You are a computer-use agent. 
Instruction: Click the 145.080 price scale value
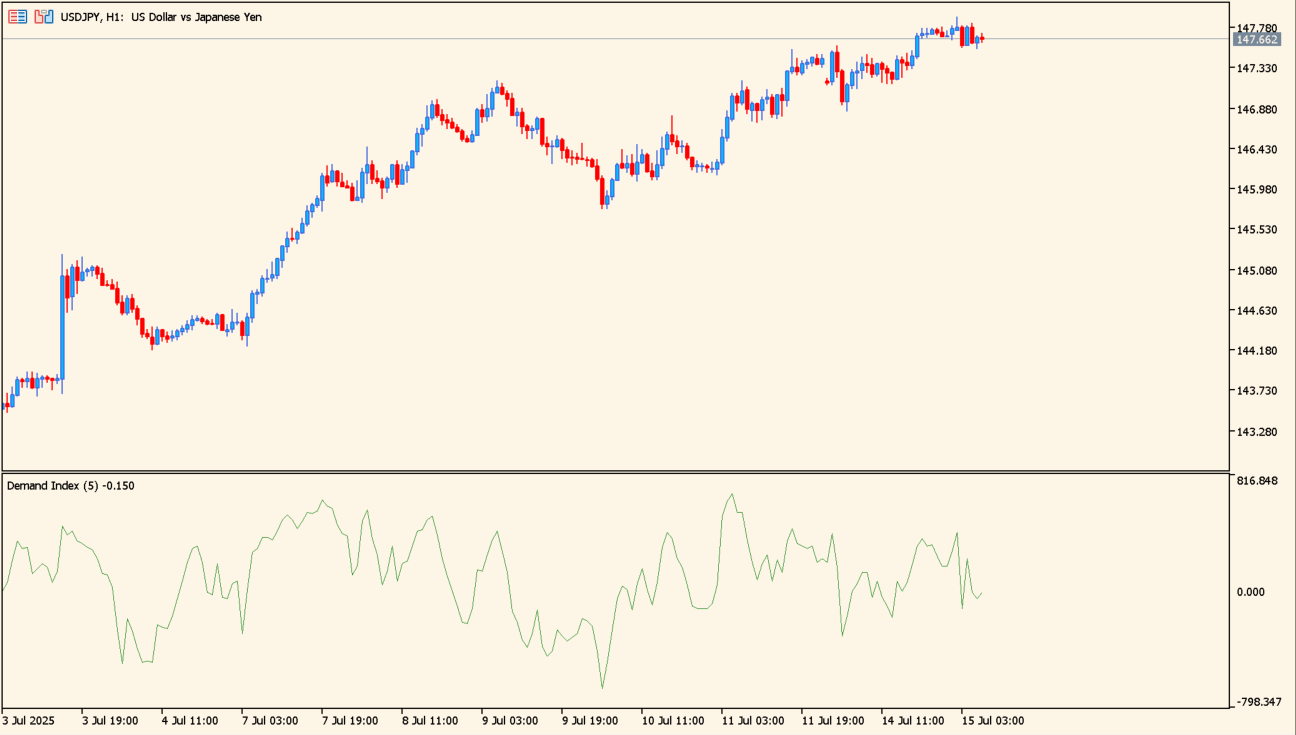coord(1257,271)
